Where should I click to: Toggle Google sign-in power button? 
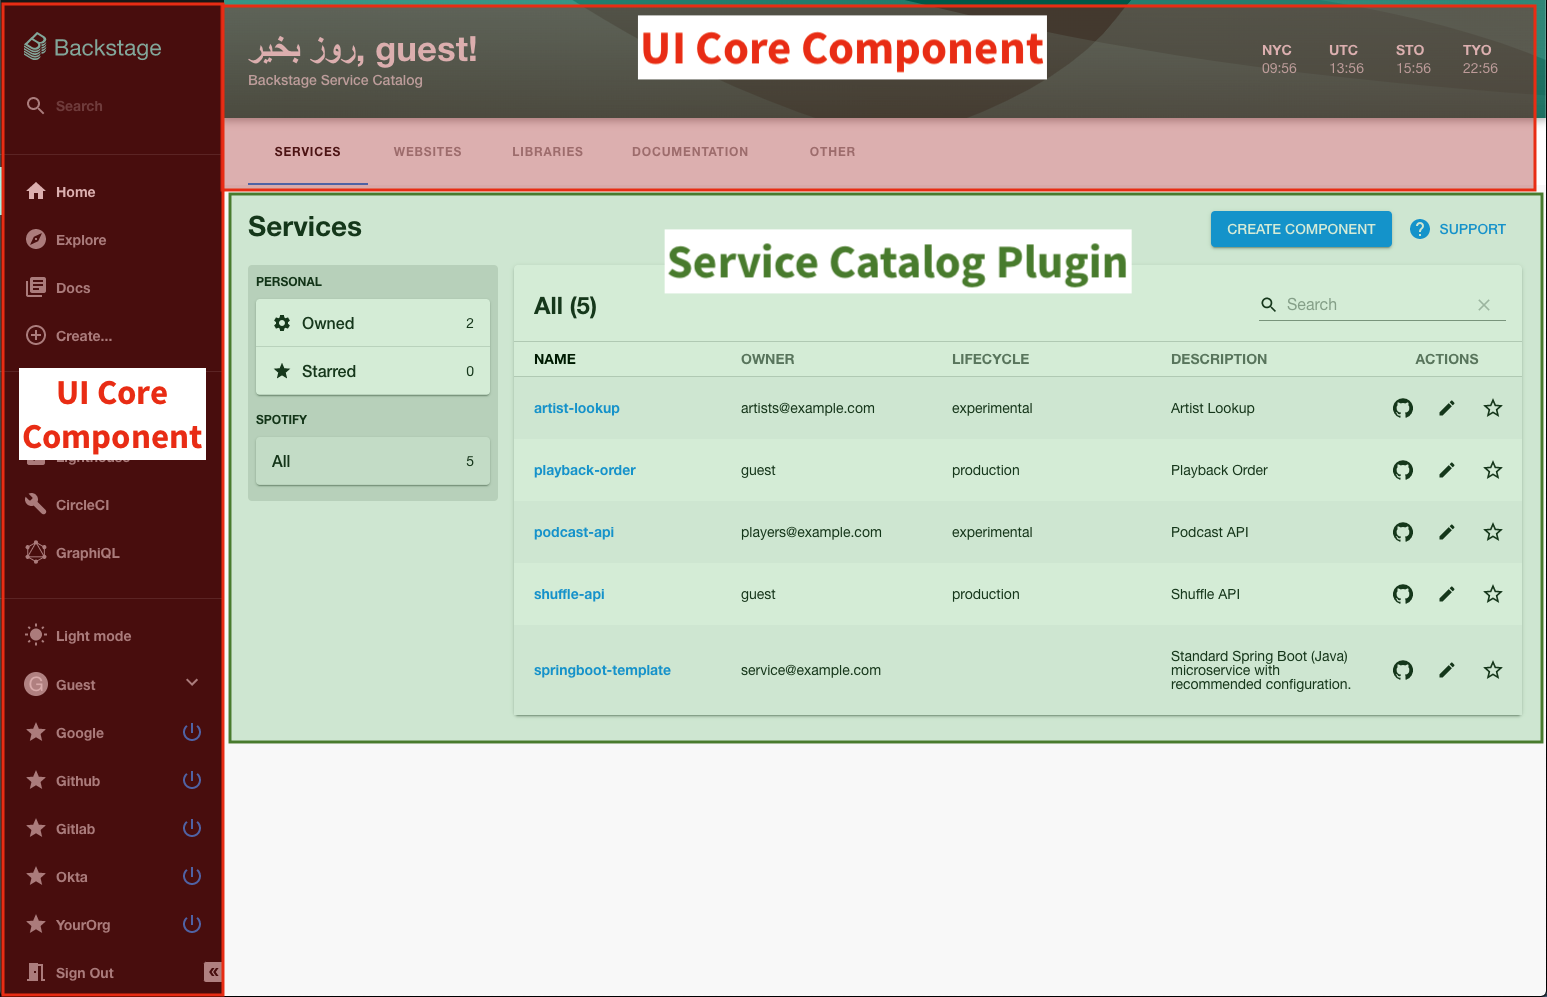coord(192,732)
